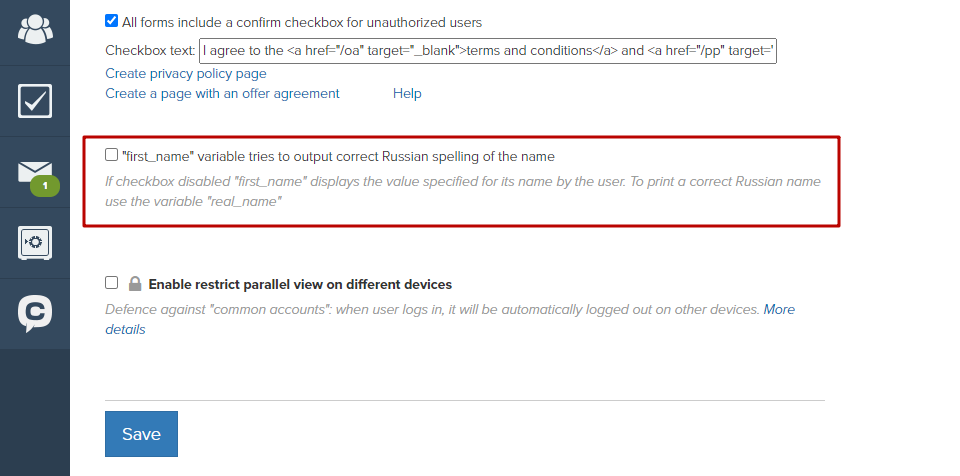Click the blue Save button
The image size is (960, 476).
(x=141, y=434)
